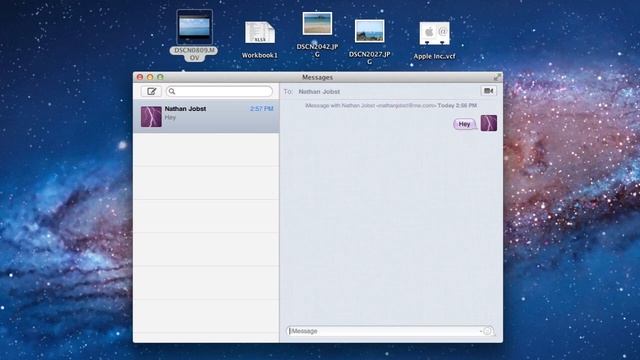Click the Messages window title
The height and width of the screenshot is (360, 640).
tap(318, 77)
